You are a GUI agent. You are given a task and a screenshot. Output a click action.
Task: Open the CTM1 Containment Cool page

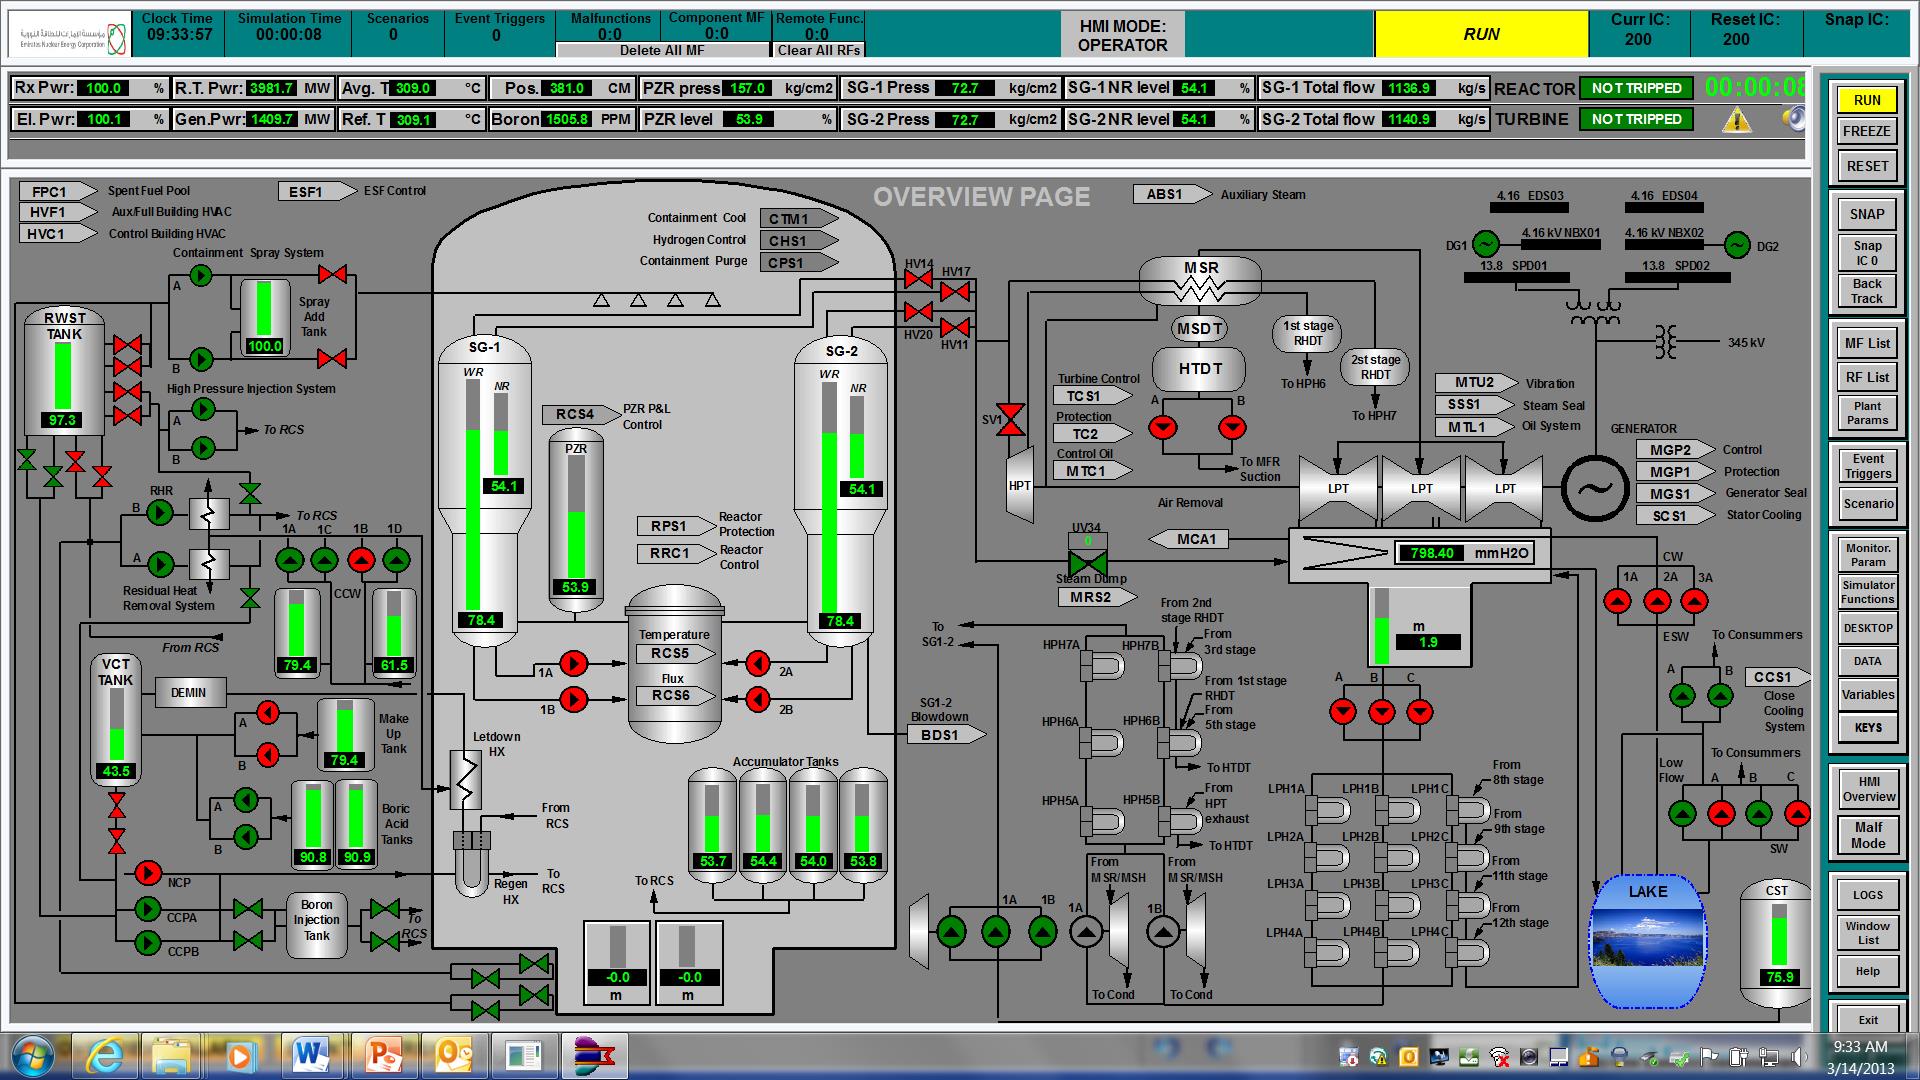pyautogui.click(x=799, y=219)
